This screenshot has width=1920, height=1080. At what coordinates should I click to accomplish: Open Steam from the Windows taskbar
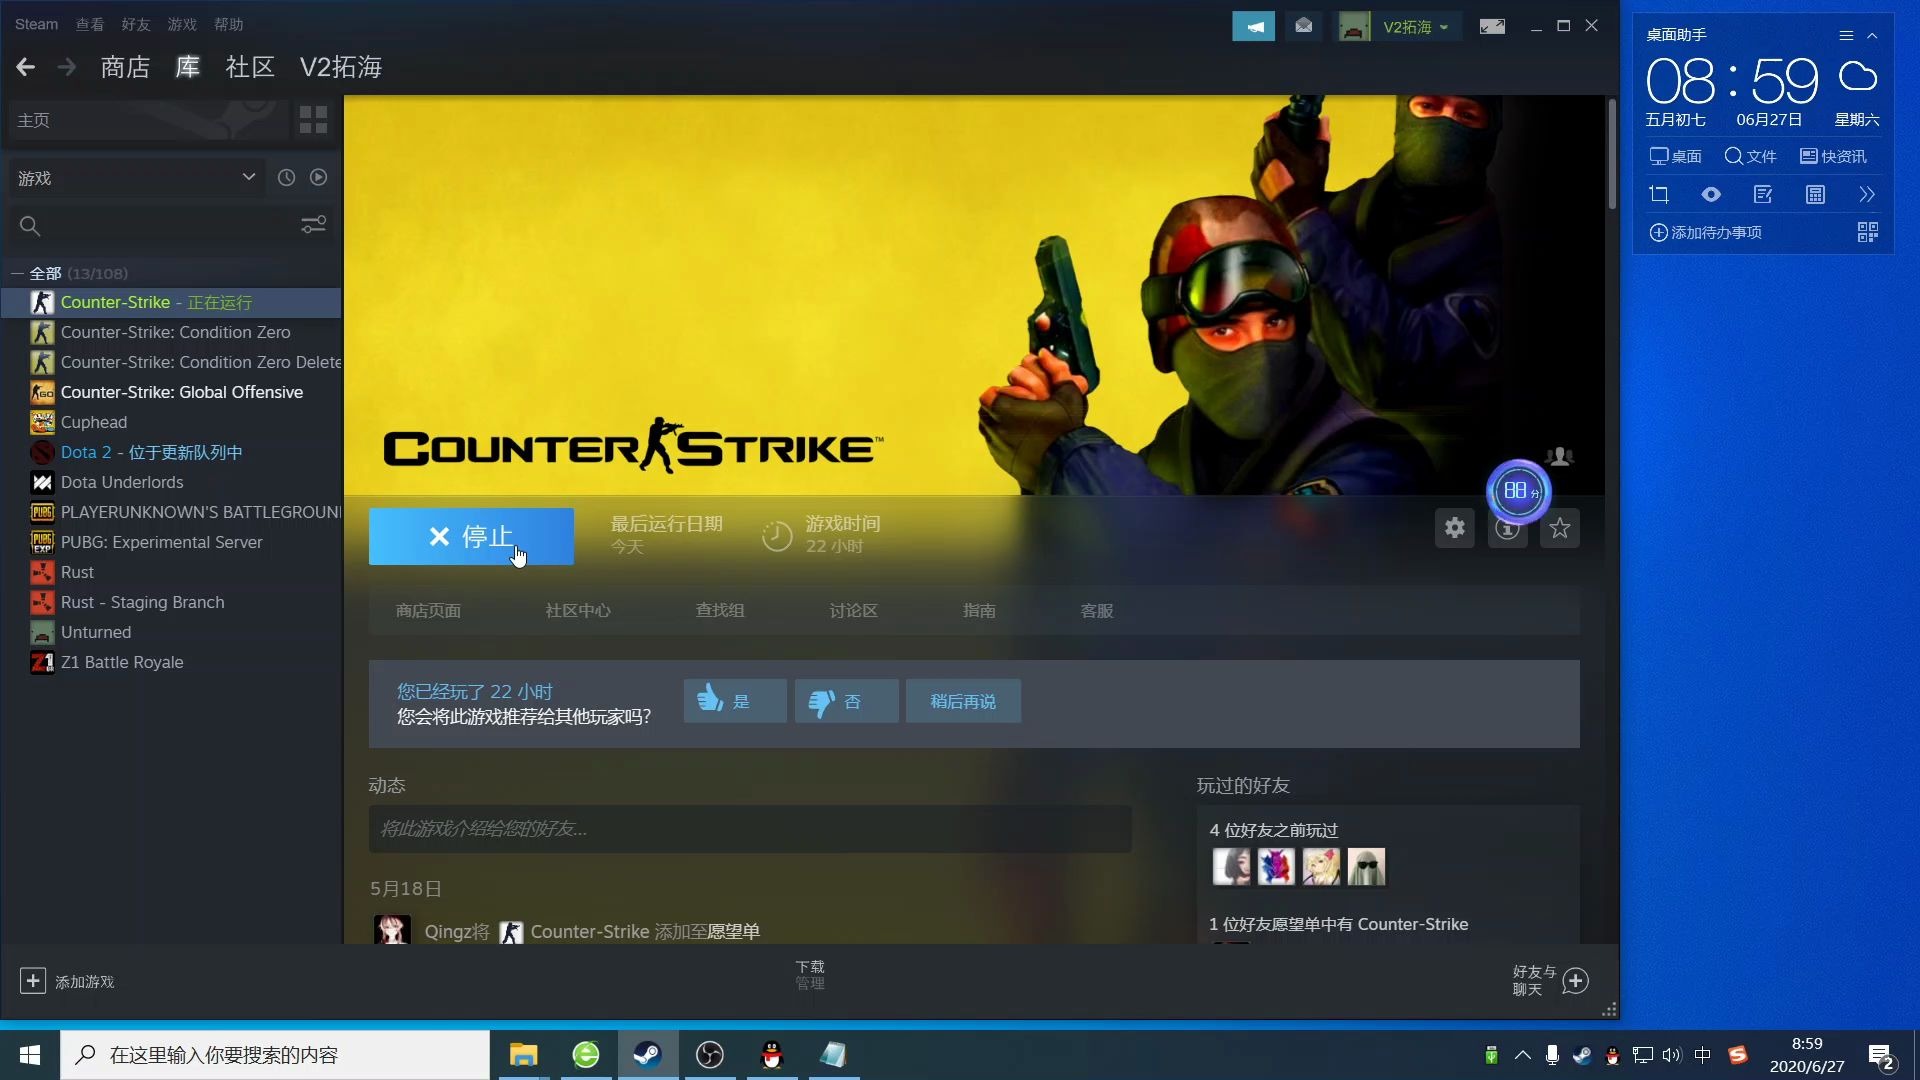pos(647,1054)
